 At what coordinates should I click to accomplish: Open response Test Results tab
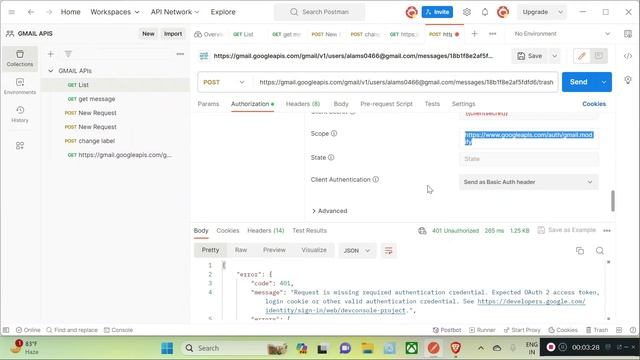point(309,231)
